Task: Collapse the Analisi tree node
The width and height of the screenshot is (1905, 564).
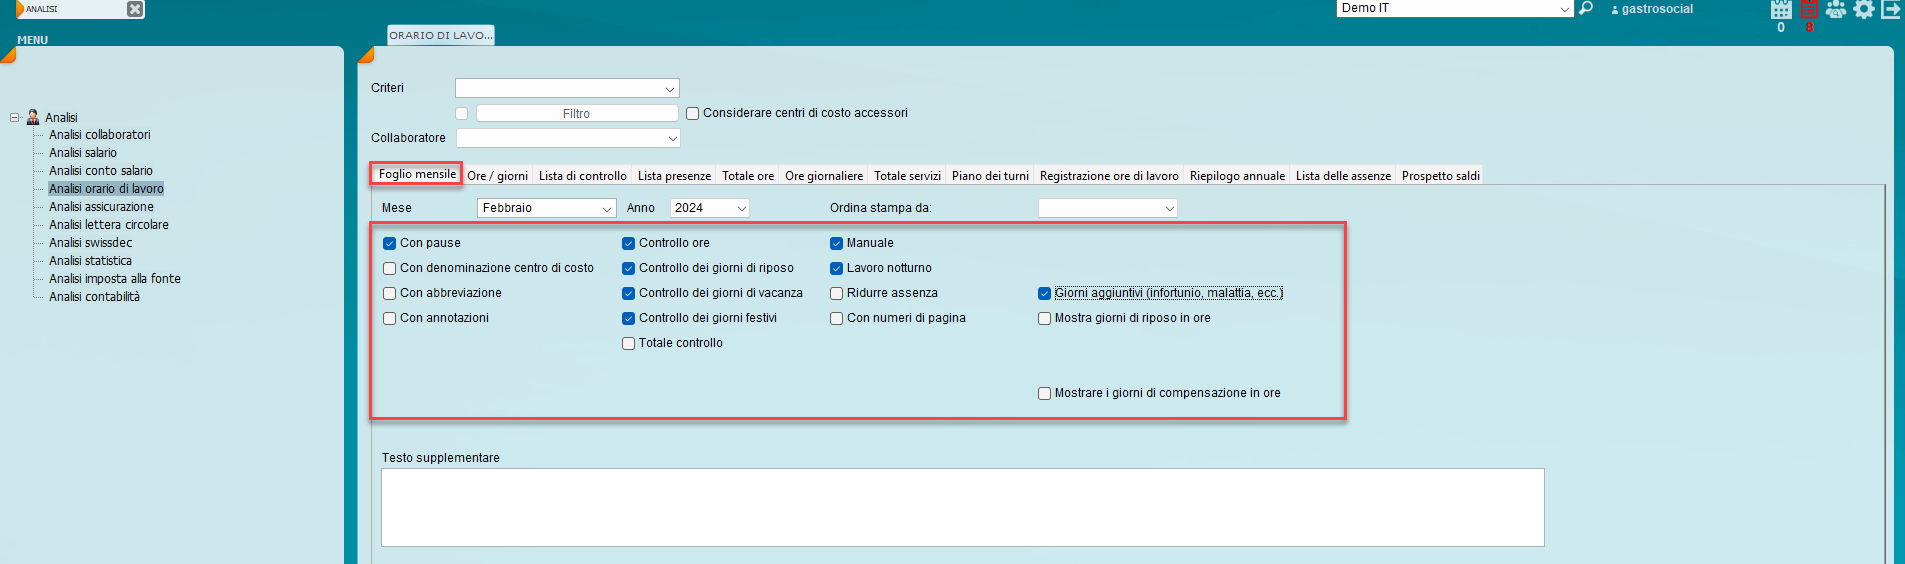Action: coord(15,117)
